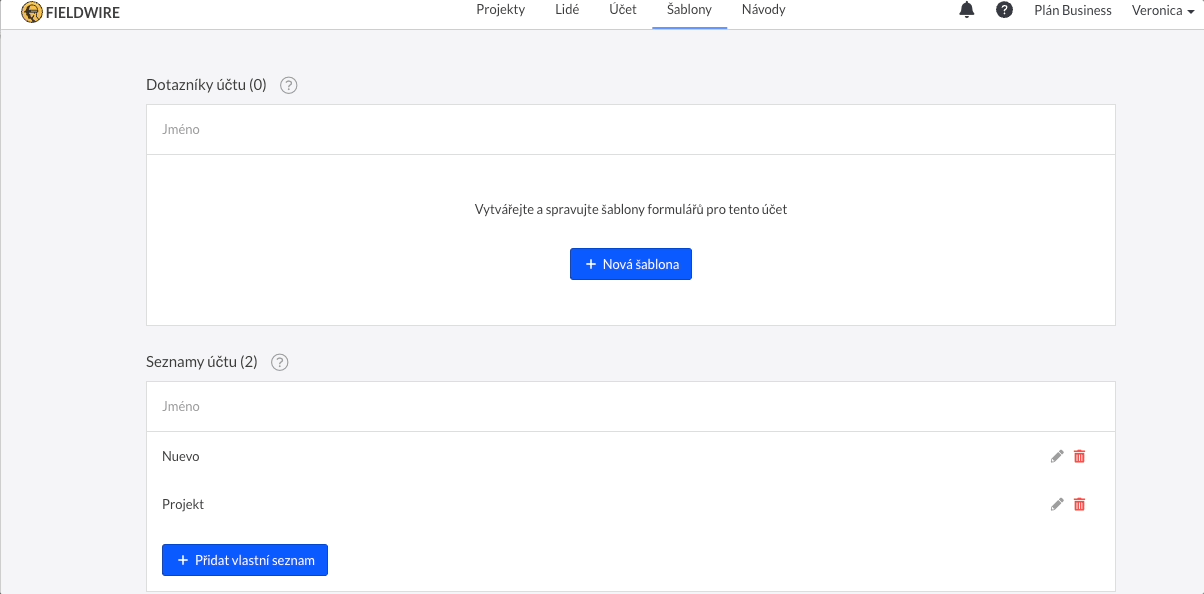Delete the Projekt list with trash icon
This screenshot has width=1204, height=594.
[1079, 504]
